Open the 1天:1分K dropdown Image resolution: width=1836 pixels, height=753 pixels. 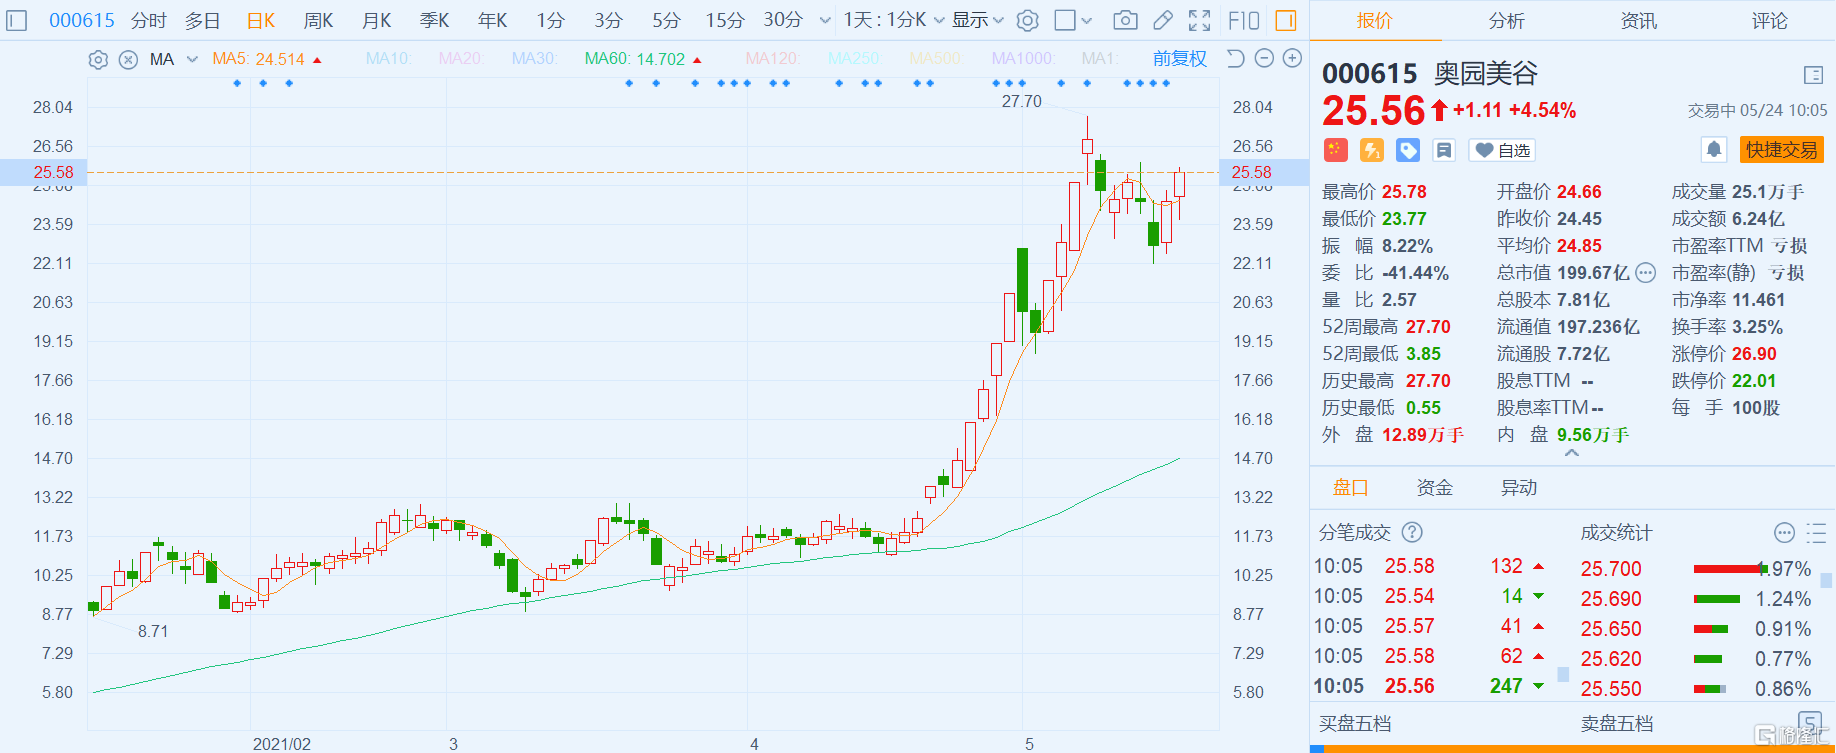tap(893, 20)
